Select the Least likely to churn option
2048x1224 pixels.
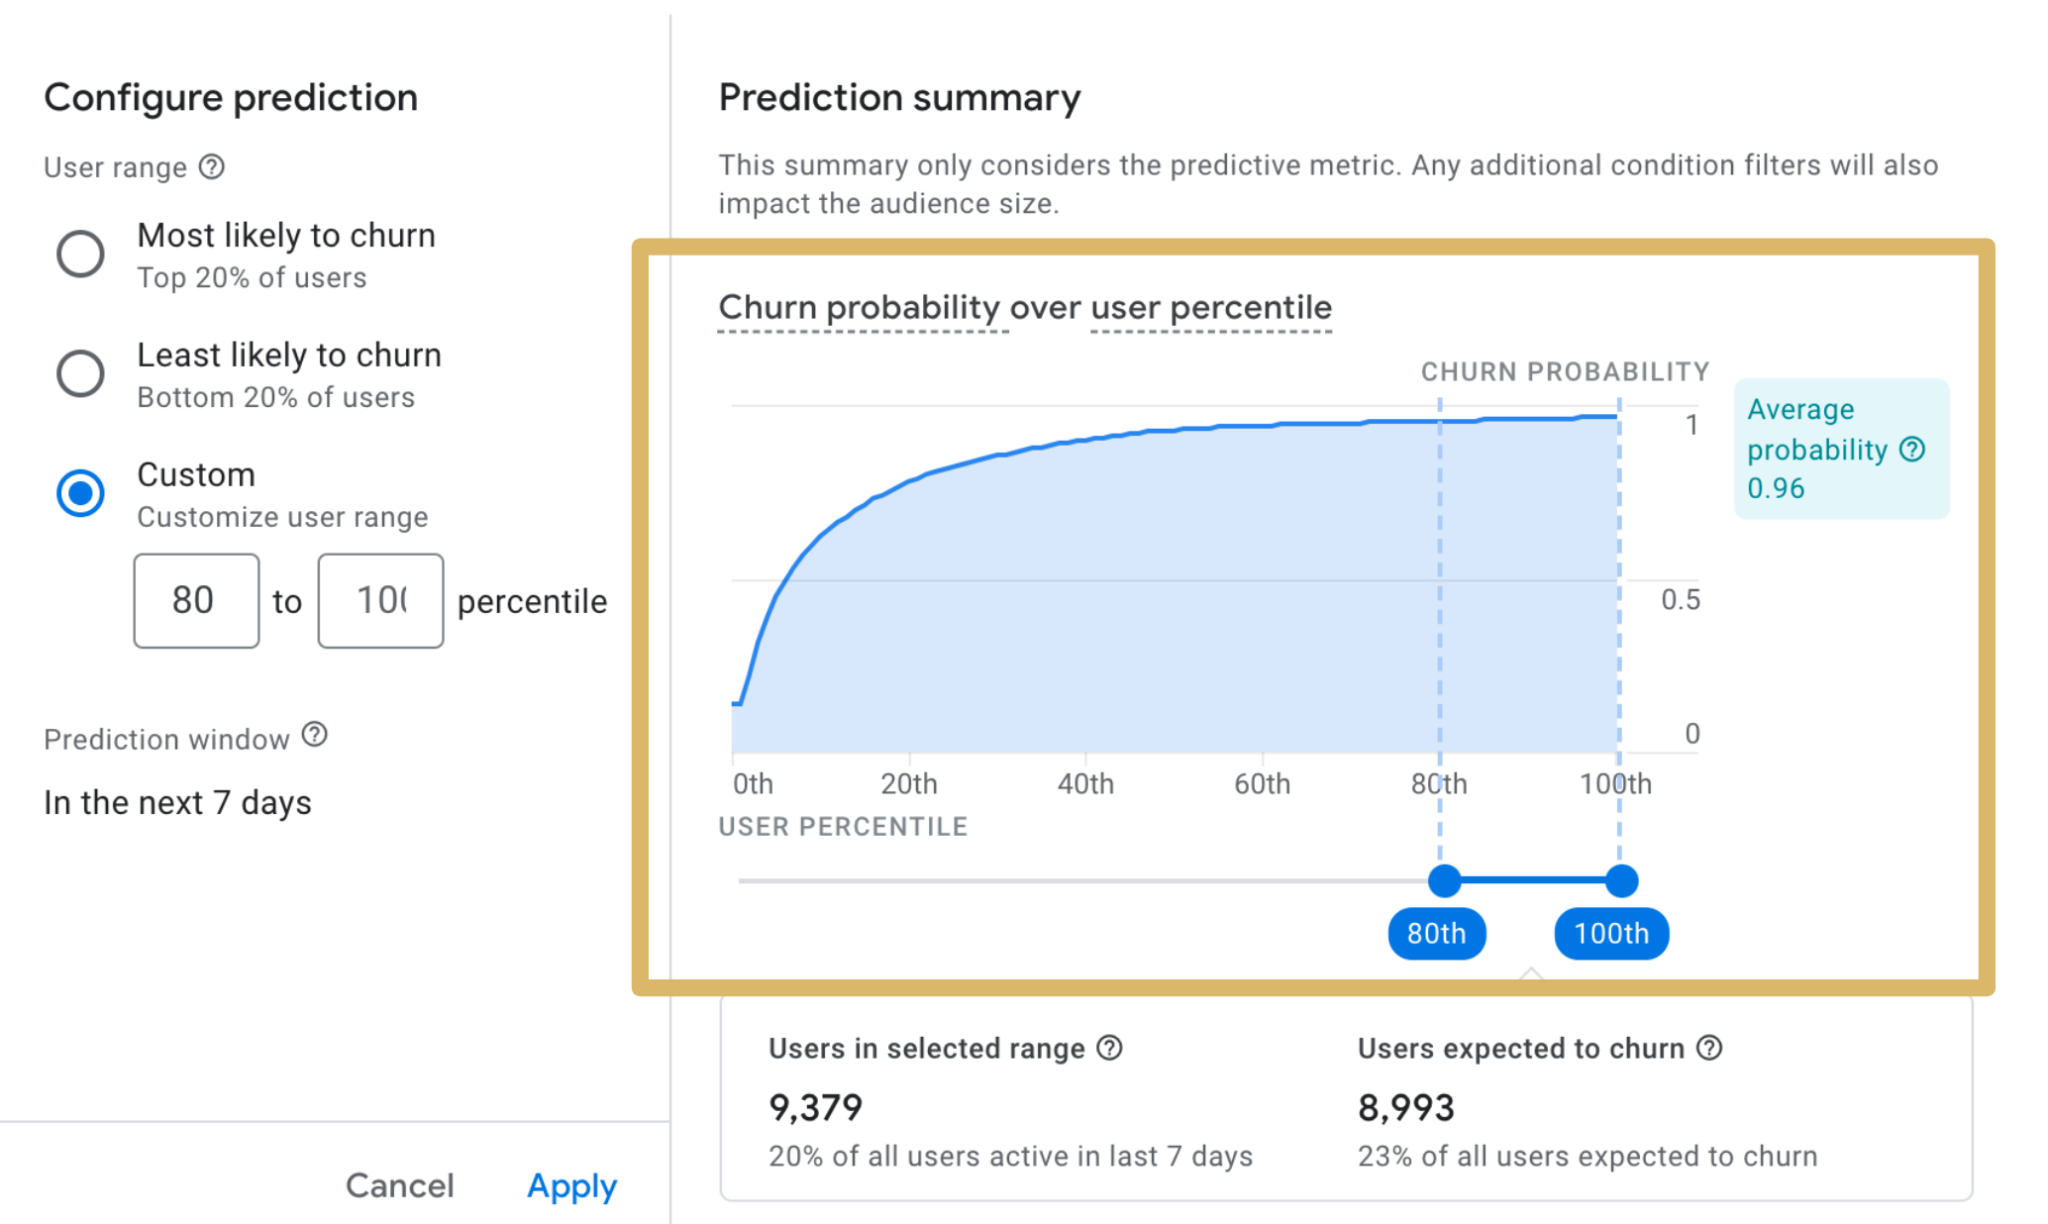(80, 373)
